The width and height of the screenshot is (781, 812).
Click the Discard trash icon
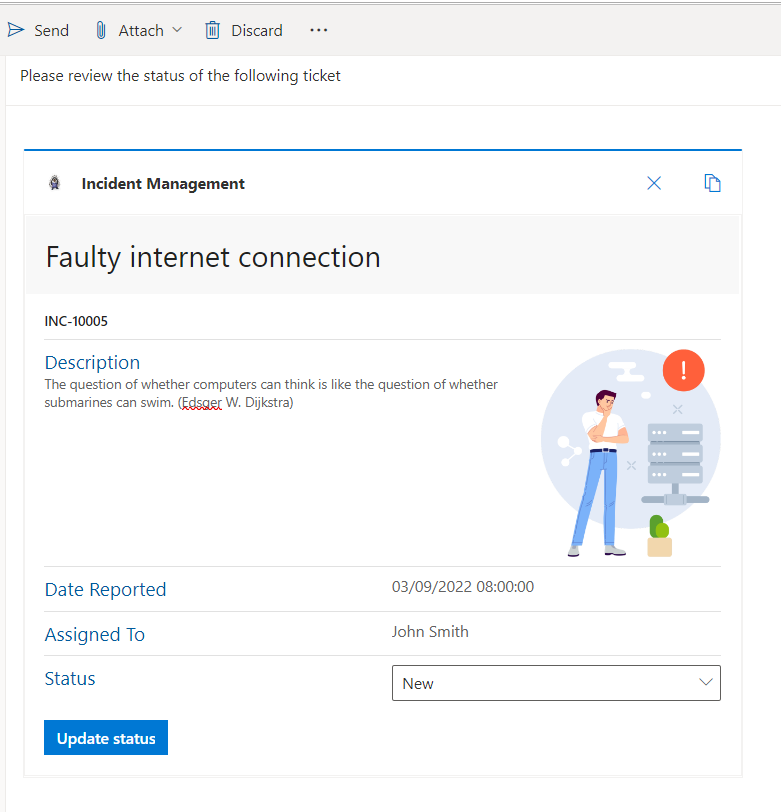coord(212,31)
